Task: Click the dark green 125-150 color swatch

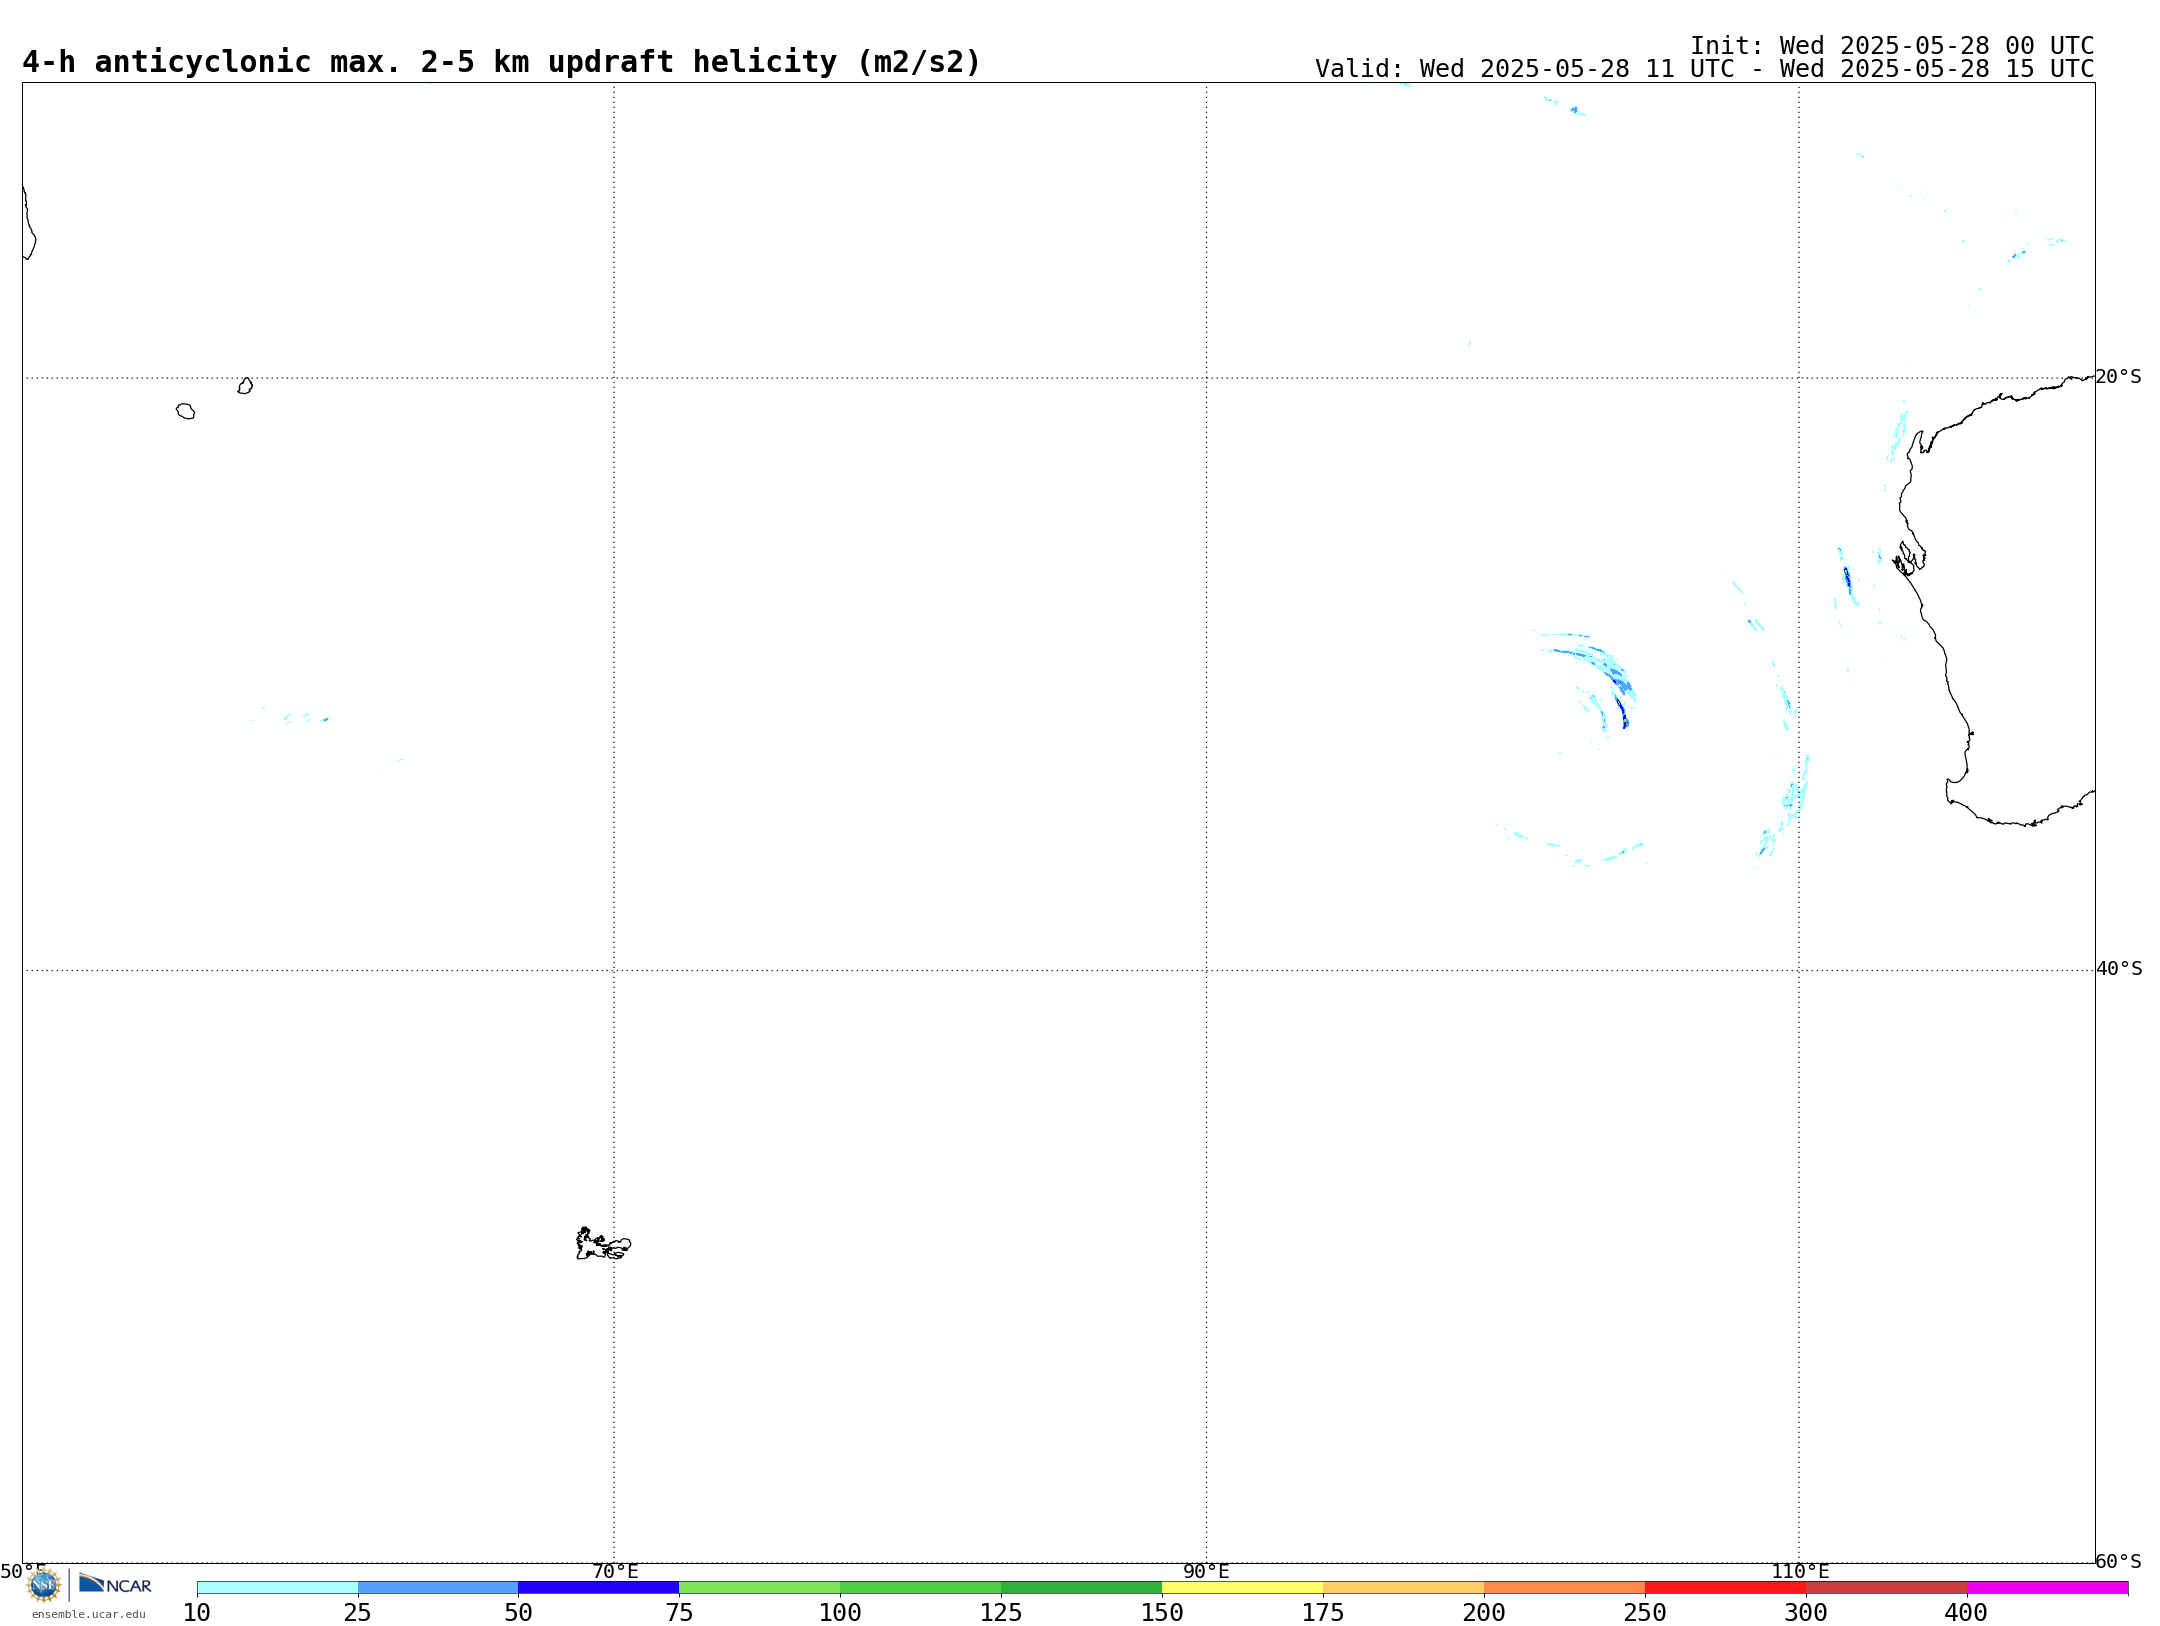Action: click(x=1082, y=1588)
